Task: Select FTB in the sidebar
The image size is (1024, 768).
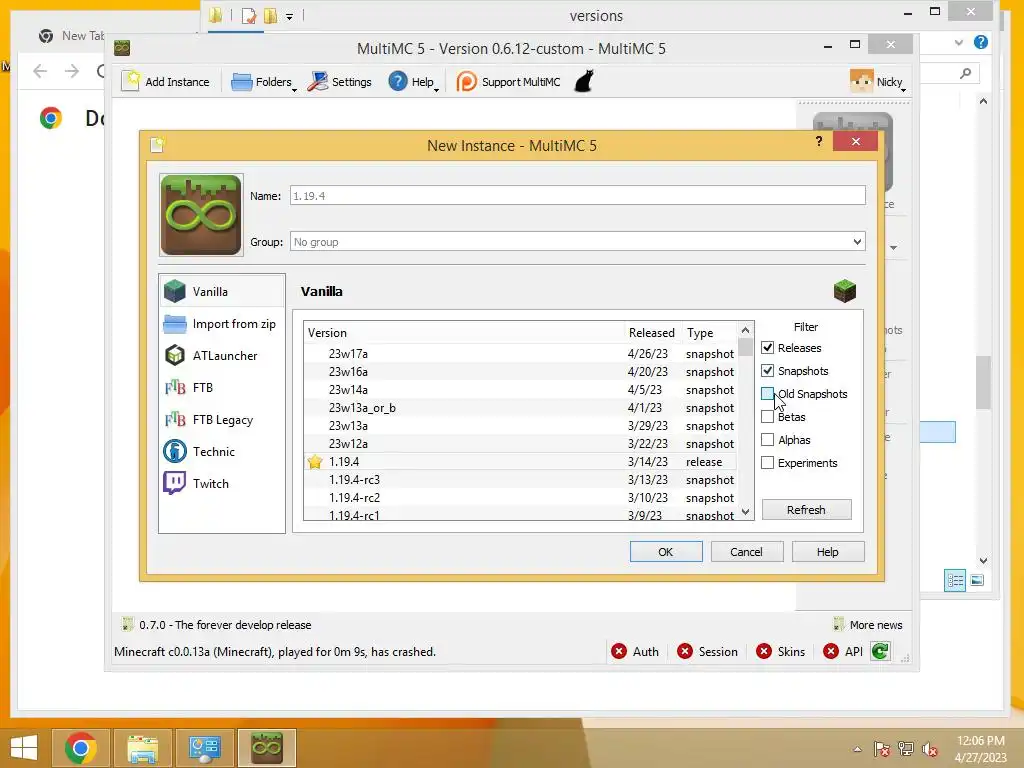Action: coord(222,387)
